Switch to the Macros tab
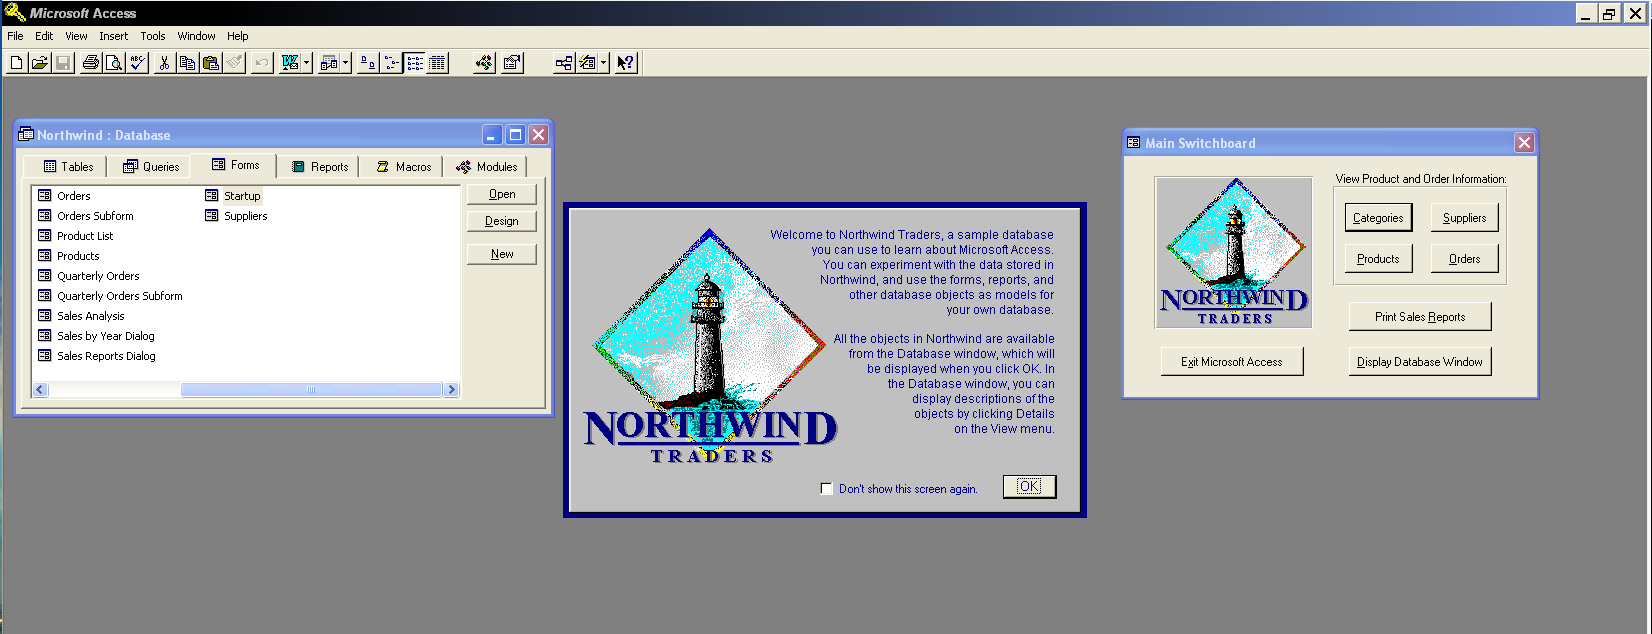This screenshot has width=1652, height=634. [403, 167]
